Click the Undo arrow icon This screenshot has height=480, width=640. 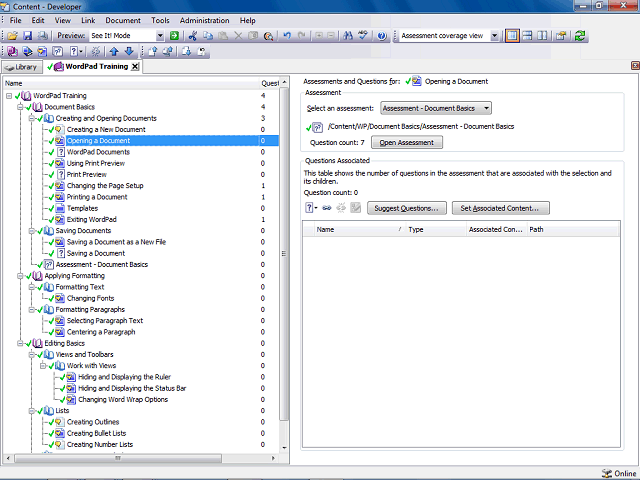click(287, 36)
